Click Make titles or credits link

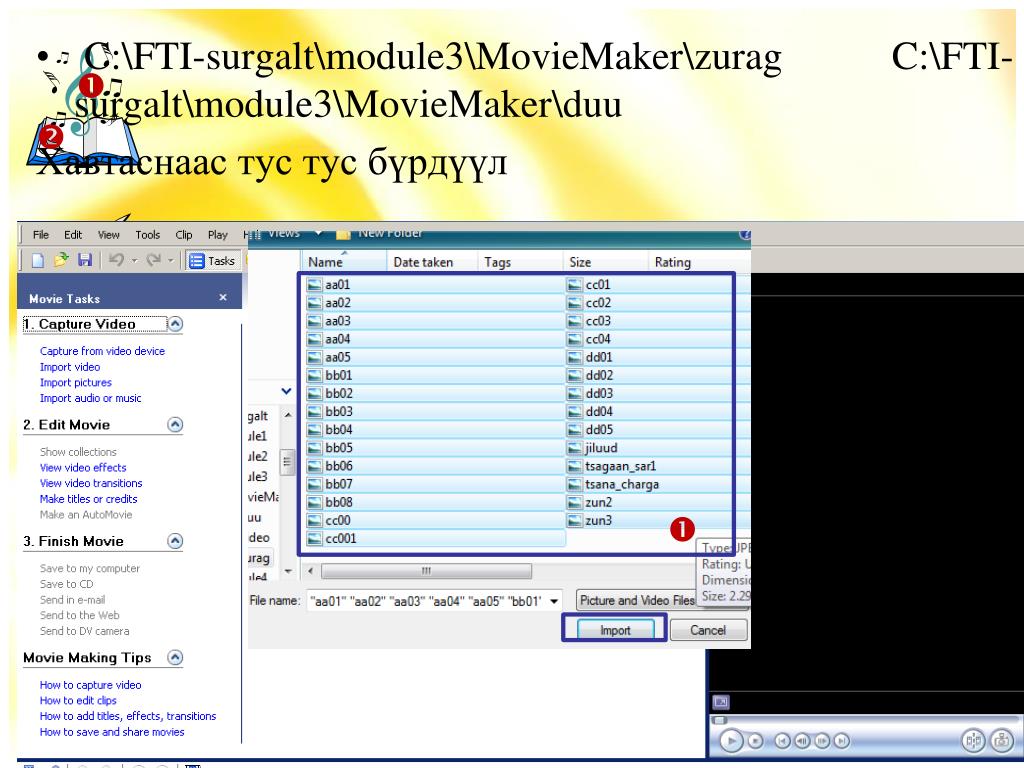click(89, 499)
